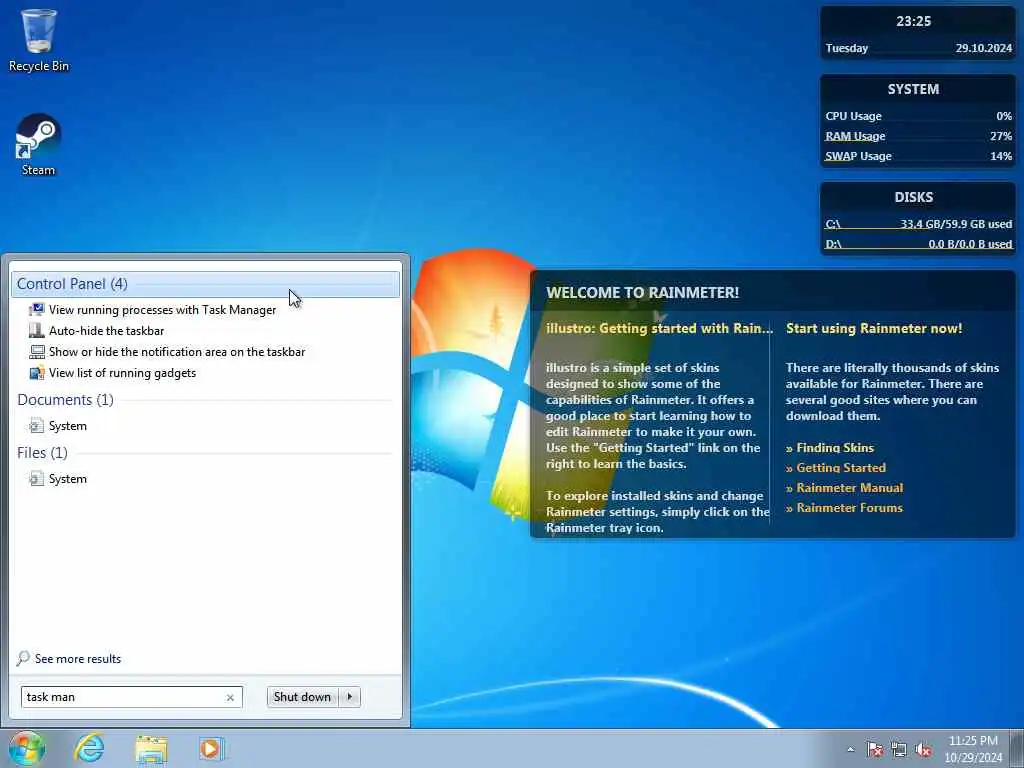
Task: Click System icon under Documents
Action: pos(36,426)
